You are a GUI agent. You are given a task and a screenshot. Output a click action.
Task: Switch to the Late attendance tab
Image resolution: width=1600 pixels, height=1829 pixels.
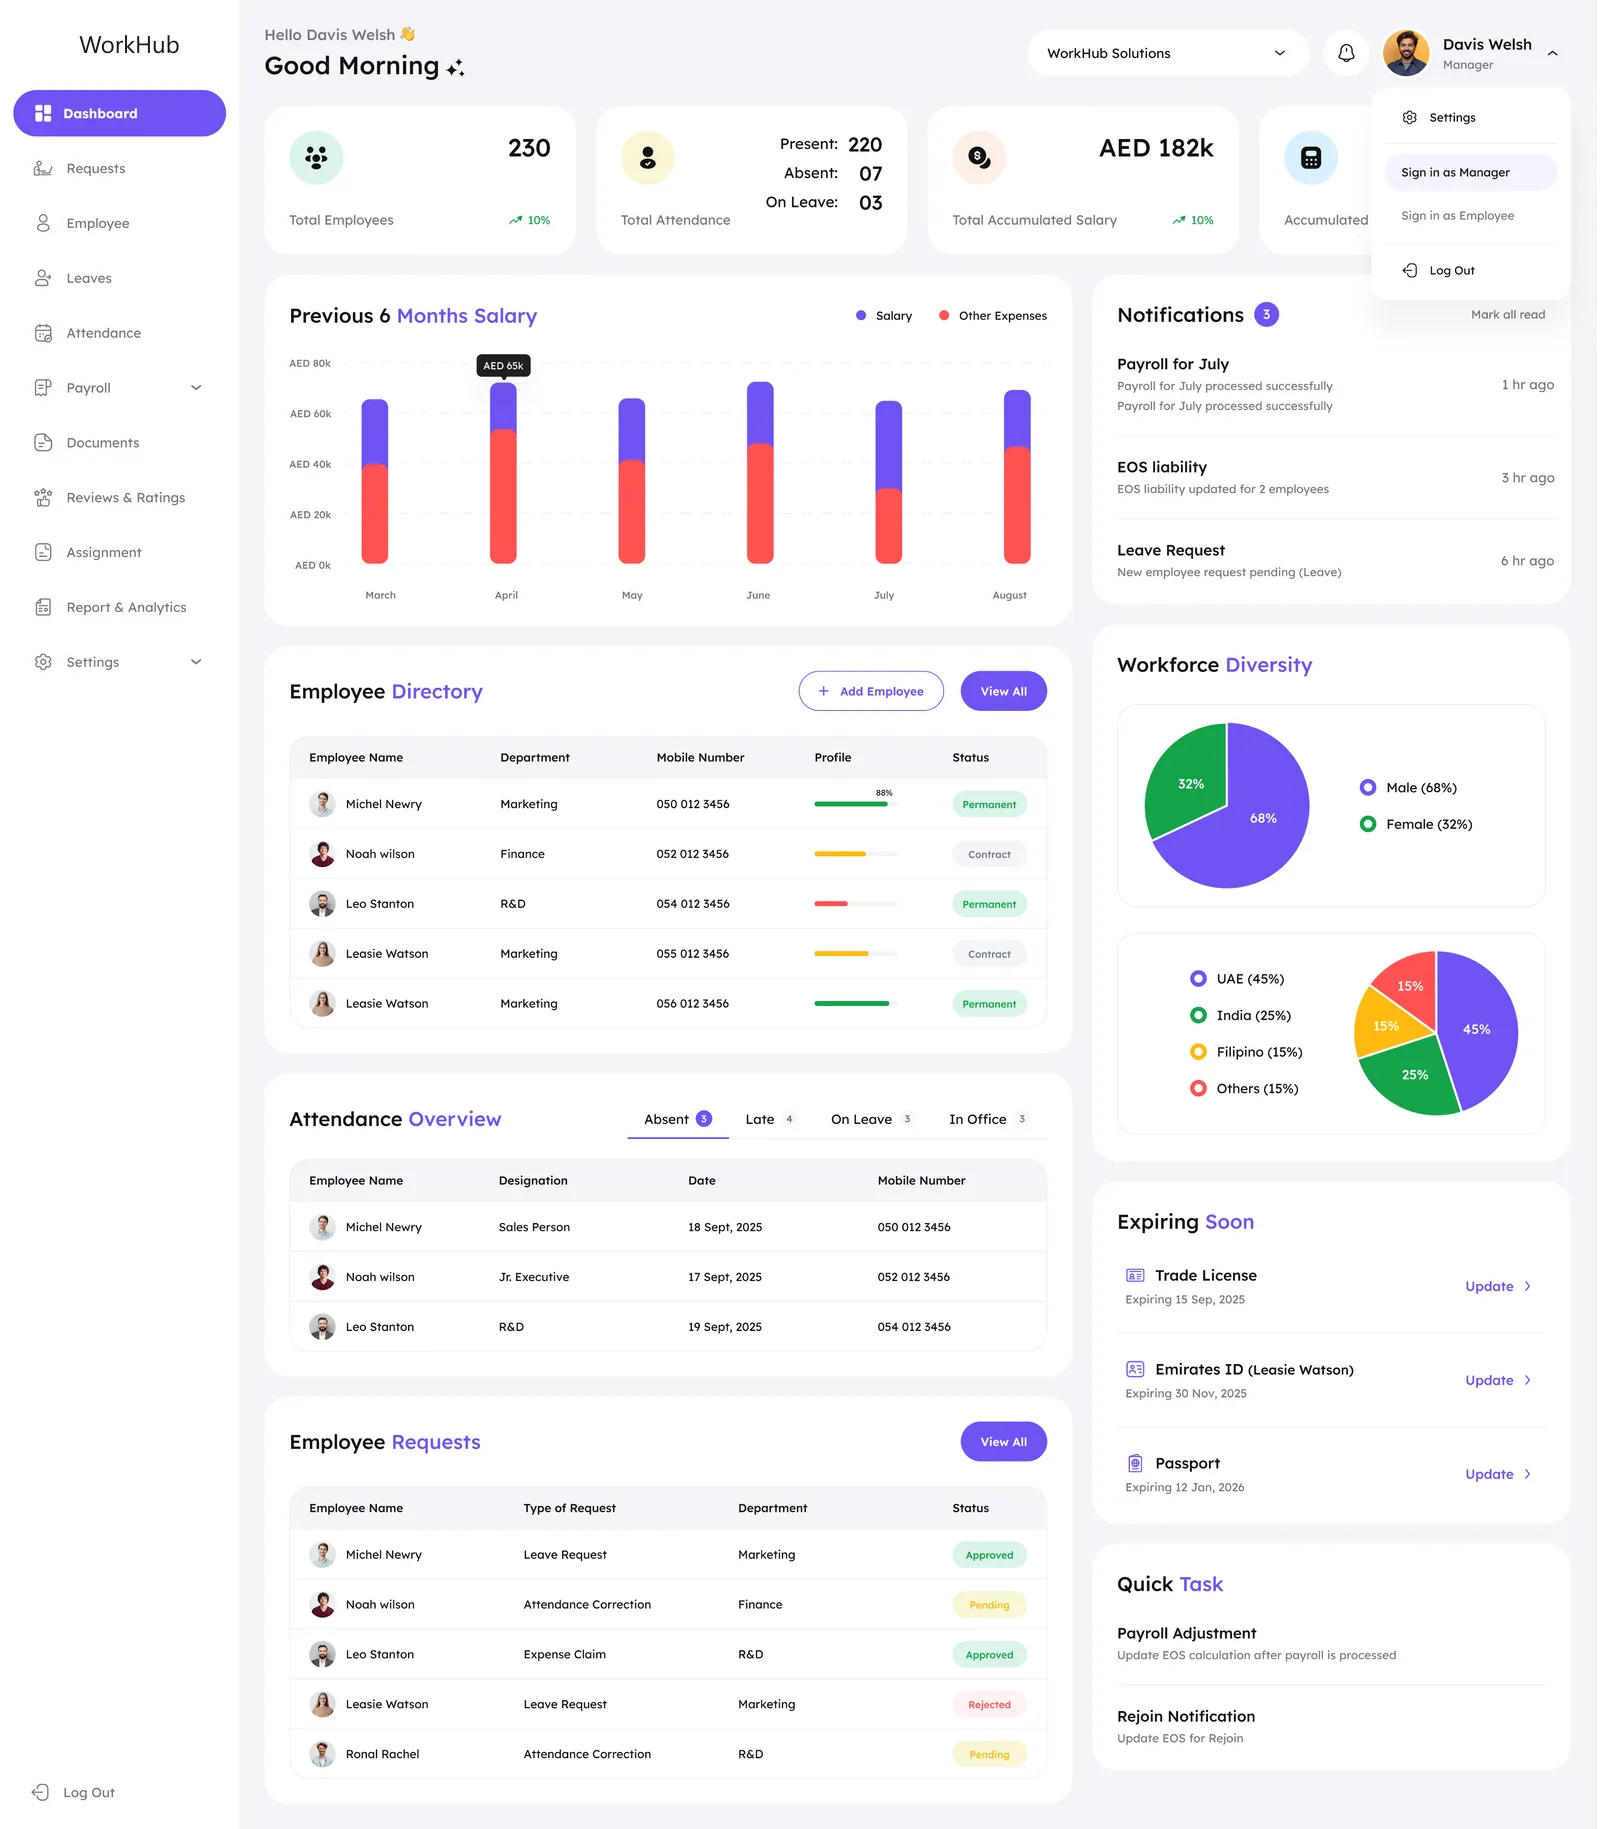click(x=769, y=1119)
